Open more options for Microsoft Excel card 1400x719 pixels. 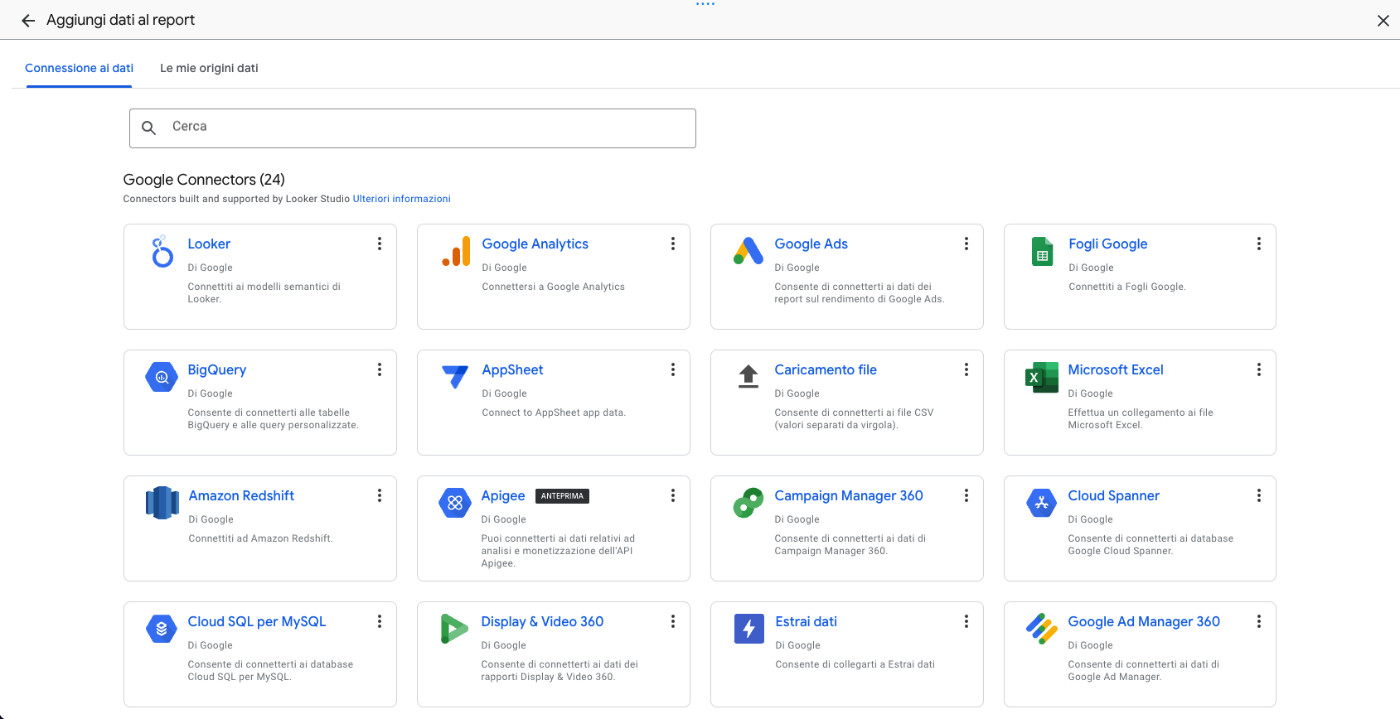1259,370
